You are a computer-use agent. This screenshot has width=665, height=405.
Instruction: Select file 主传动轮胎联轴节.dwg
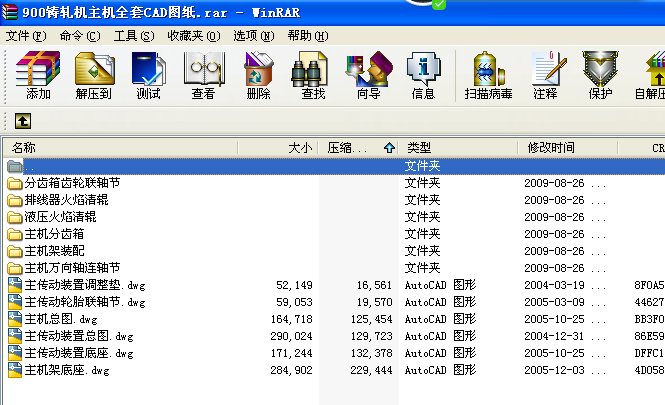pos(85,302)
